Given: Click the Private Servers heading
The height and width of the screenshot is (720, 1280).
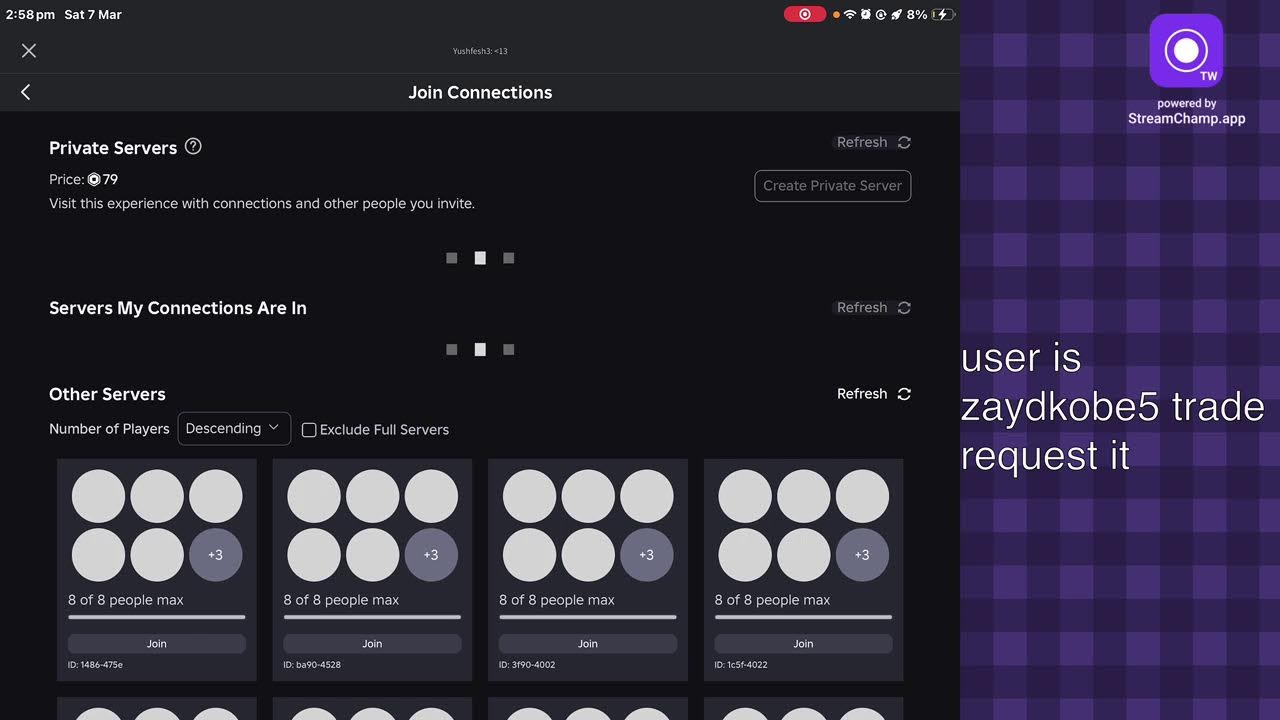Looking at the screenshot, I should [113, 148].
